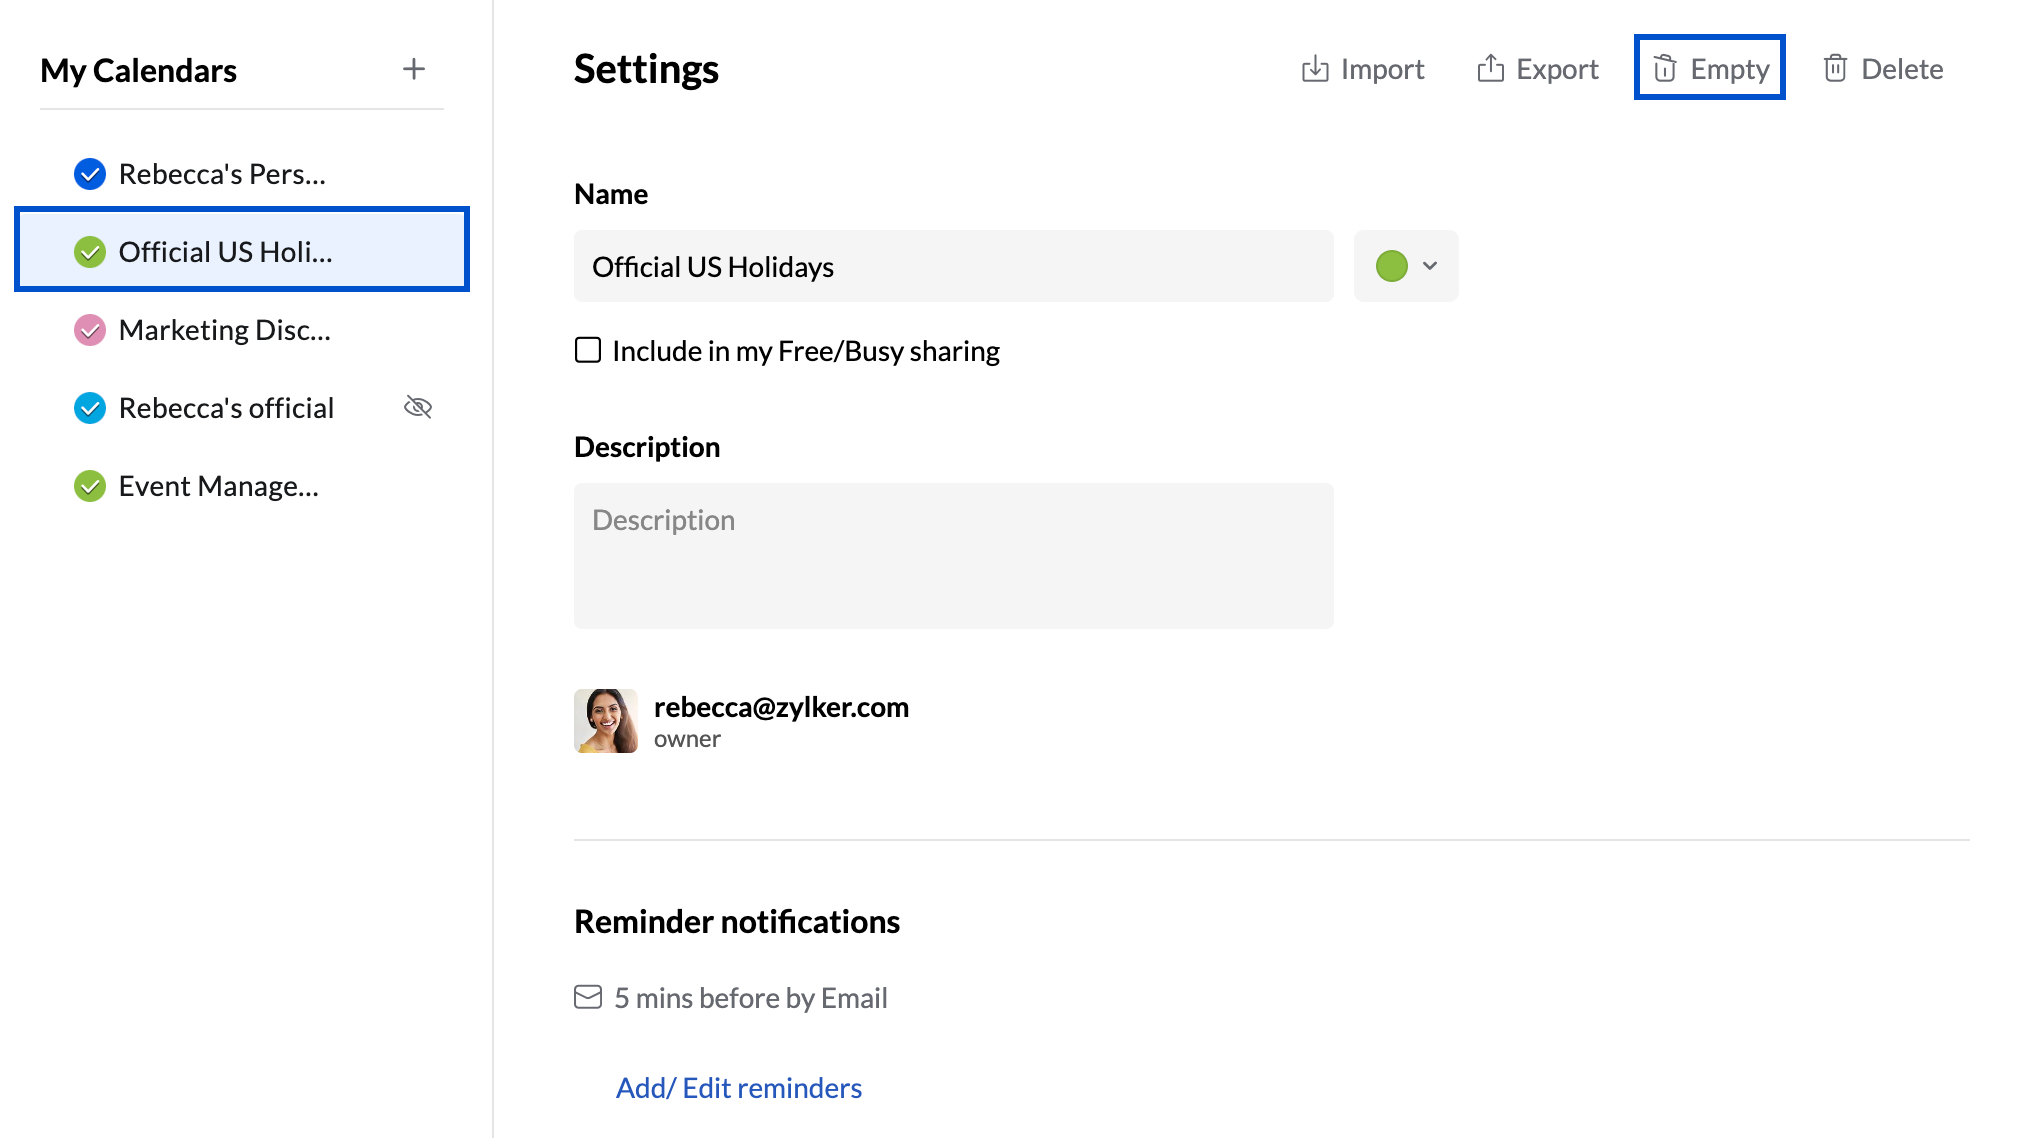Select Official US Holi... calendar in sidebar
The image size is (2040, 1138).
pyautogui.click(x=225, y=252)
